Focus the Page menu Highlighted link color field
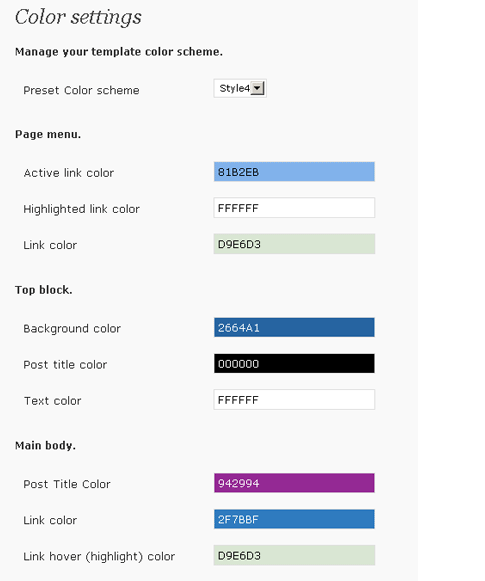 (294, 208)
